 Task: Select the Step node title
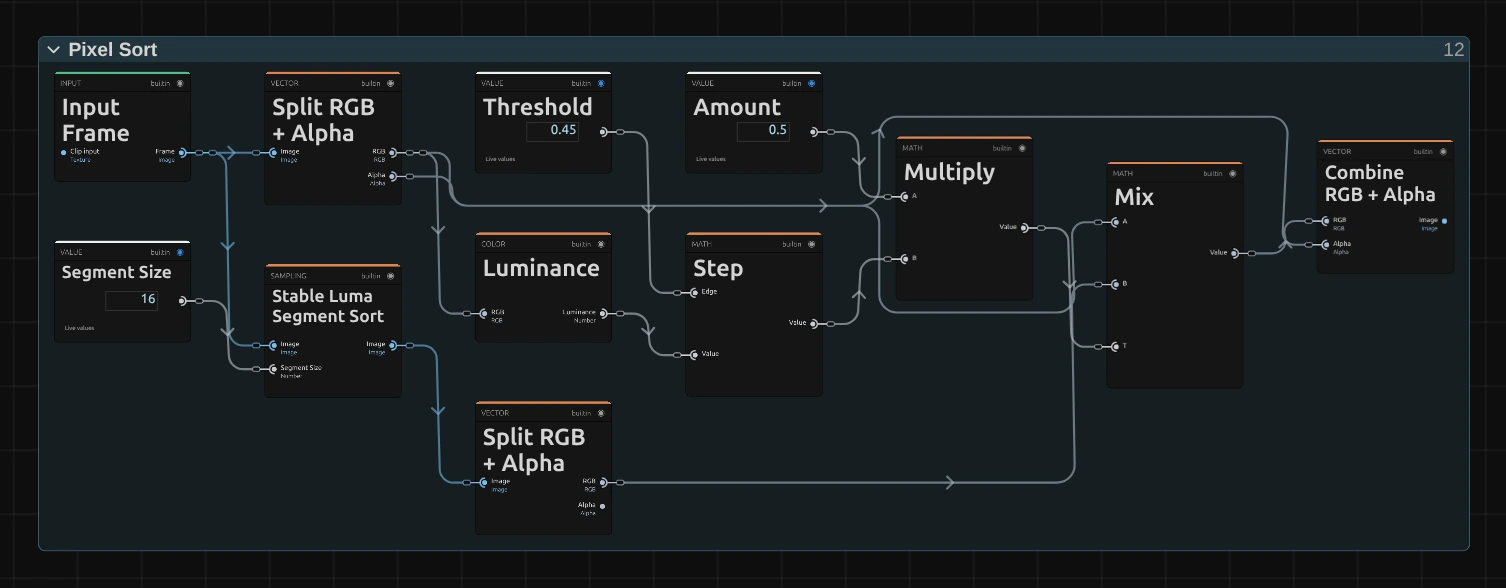tap(718, 268)
